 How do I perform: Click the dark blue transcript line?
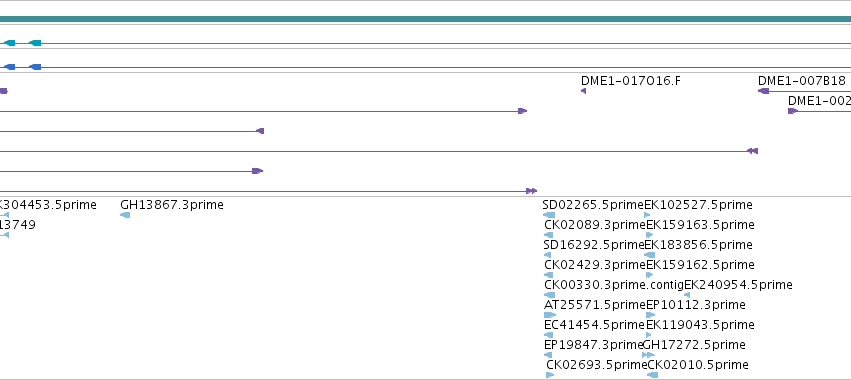click(x=445, y=67)
